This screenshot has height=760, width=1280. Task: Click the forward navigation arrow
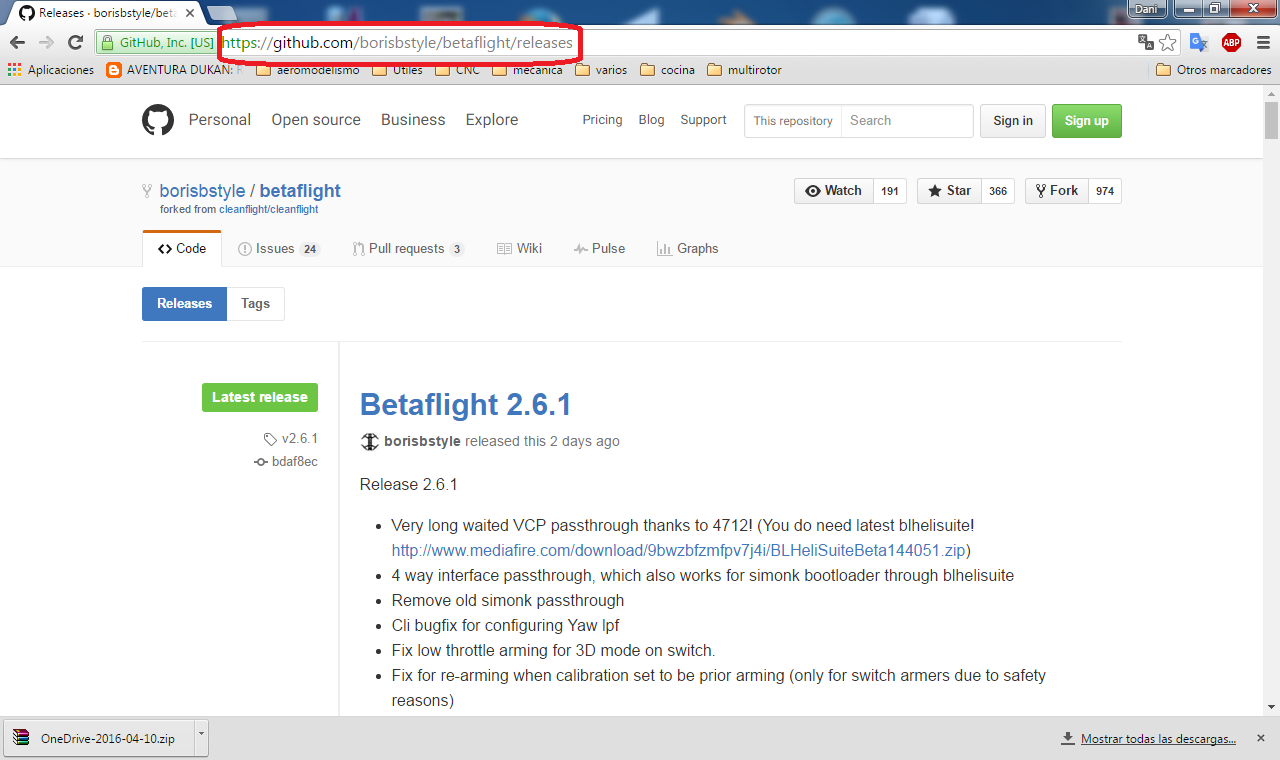[x=46, y=42]
